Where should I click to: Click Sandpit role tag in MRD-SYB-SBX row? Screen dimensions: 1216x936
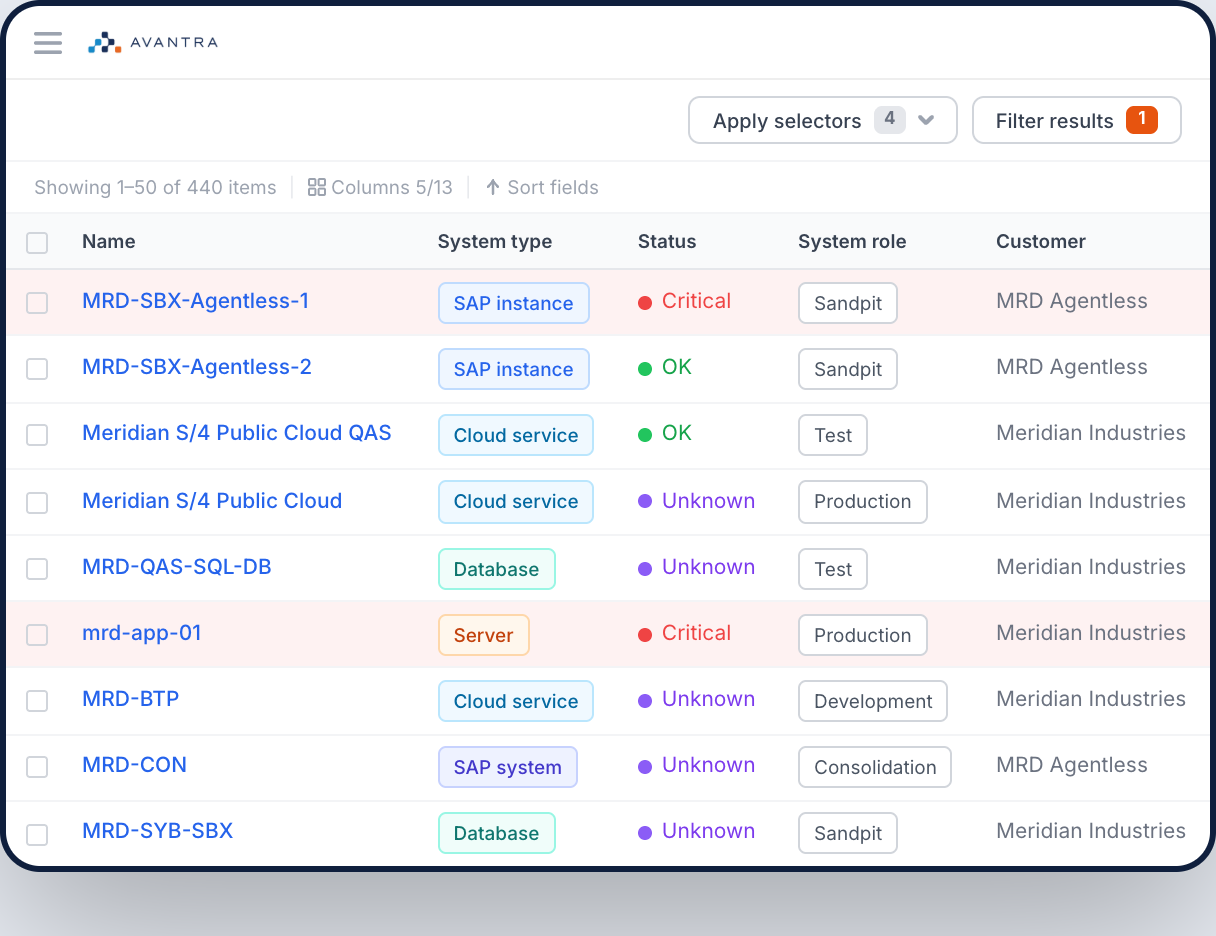pyautogui.click(x=848, y=833)
